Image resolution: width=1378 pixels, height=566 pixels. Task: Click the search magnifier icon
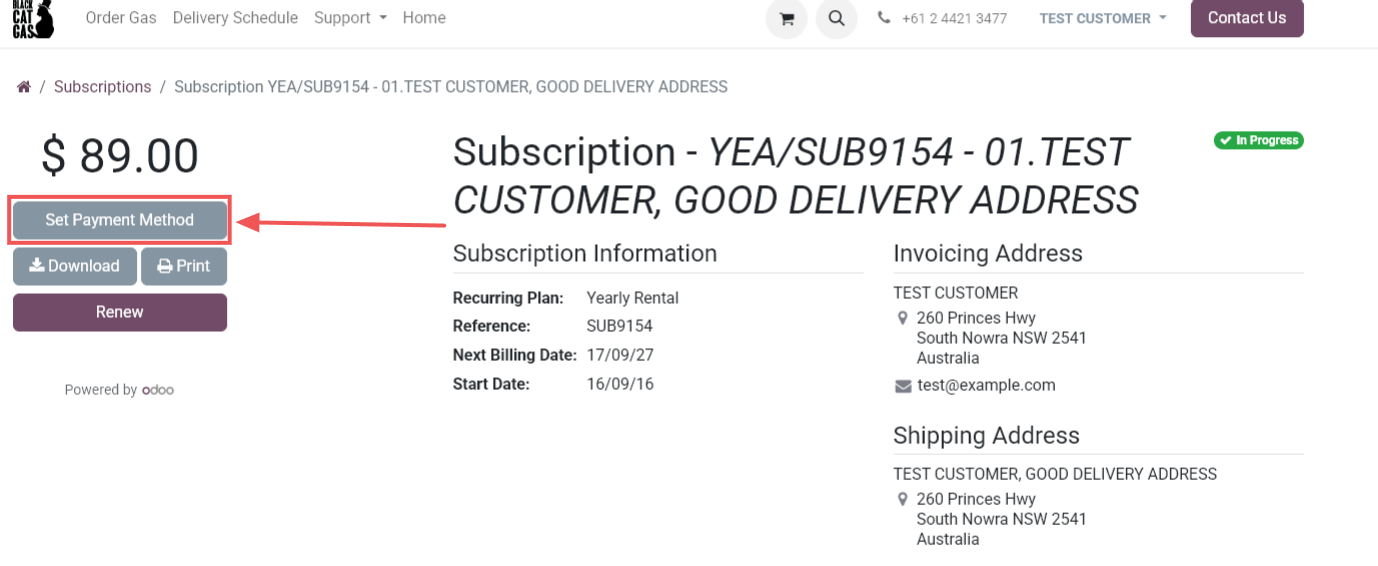836,19
